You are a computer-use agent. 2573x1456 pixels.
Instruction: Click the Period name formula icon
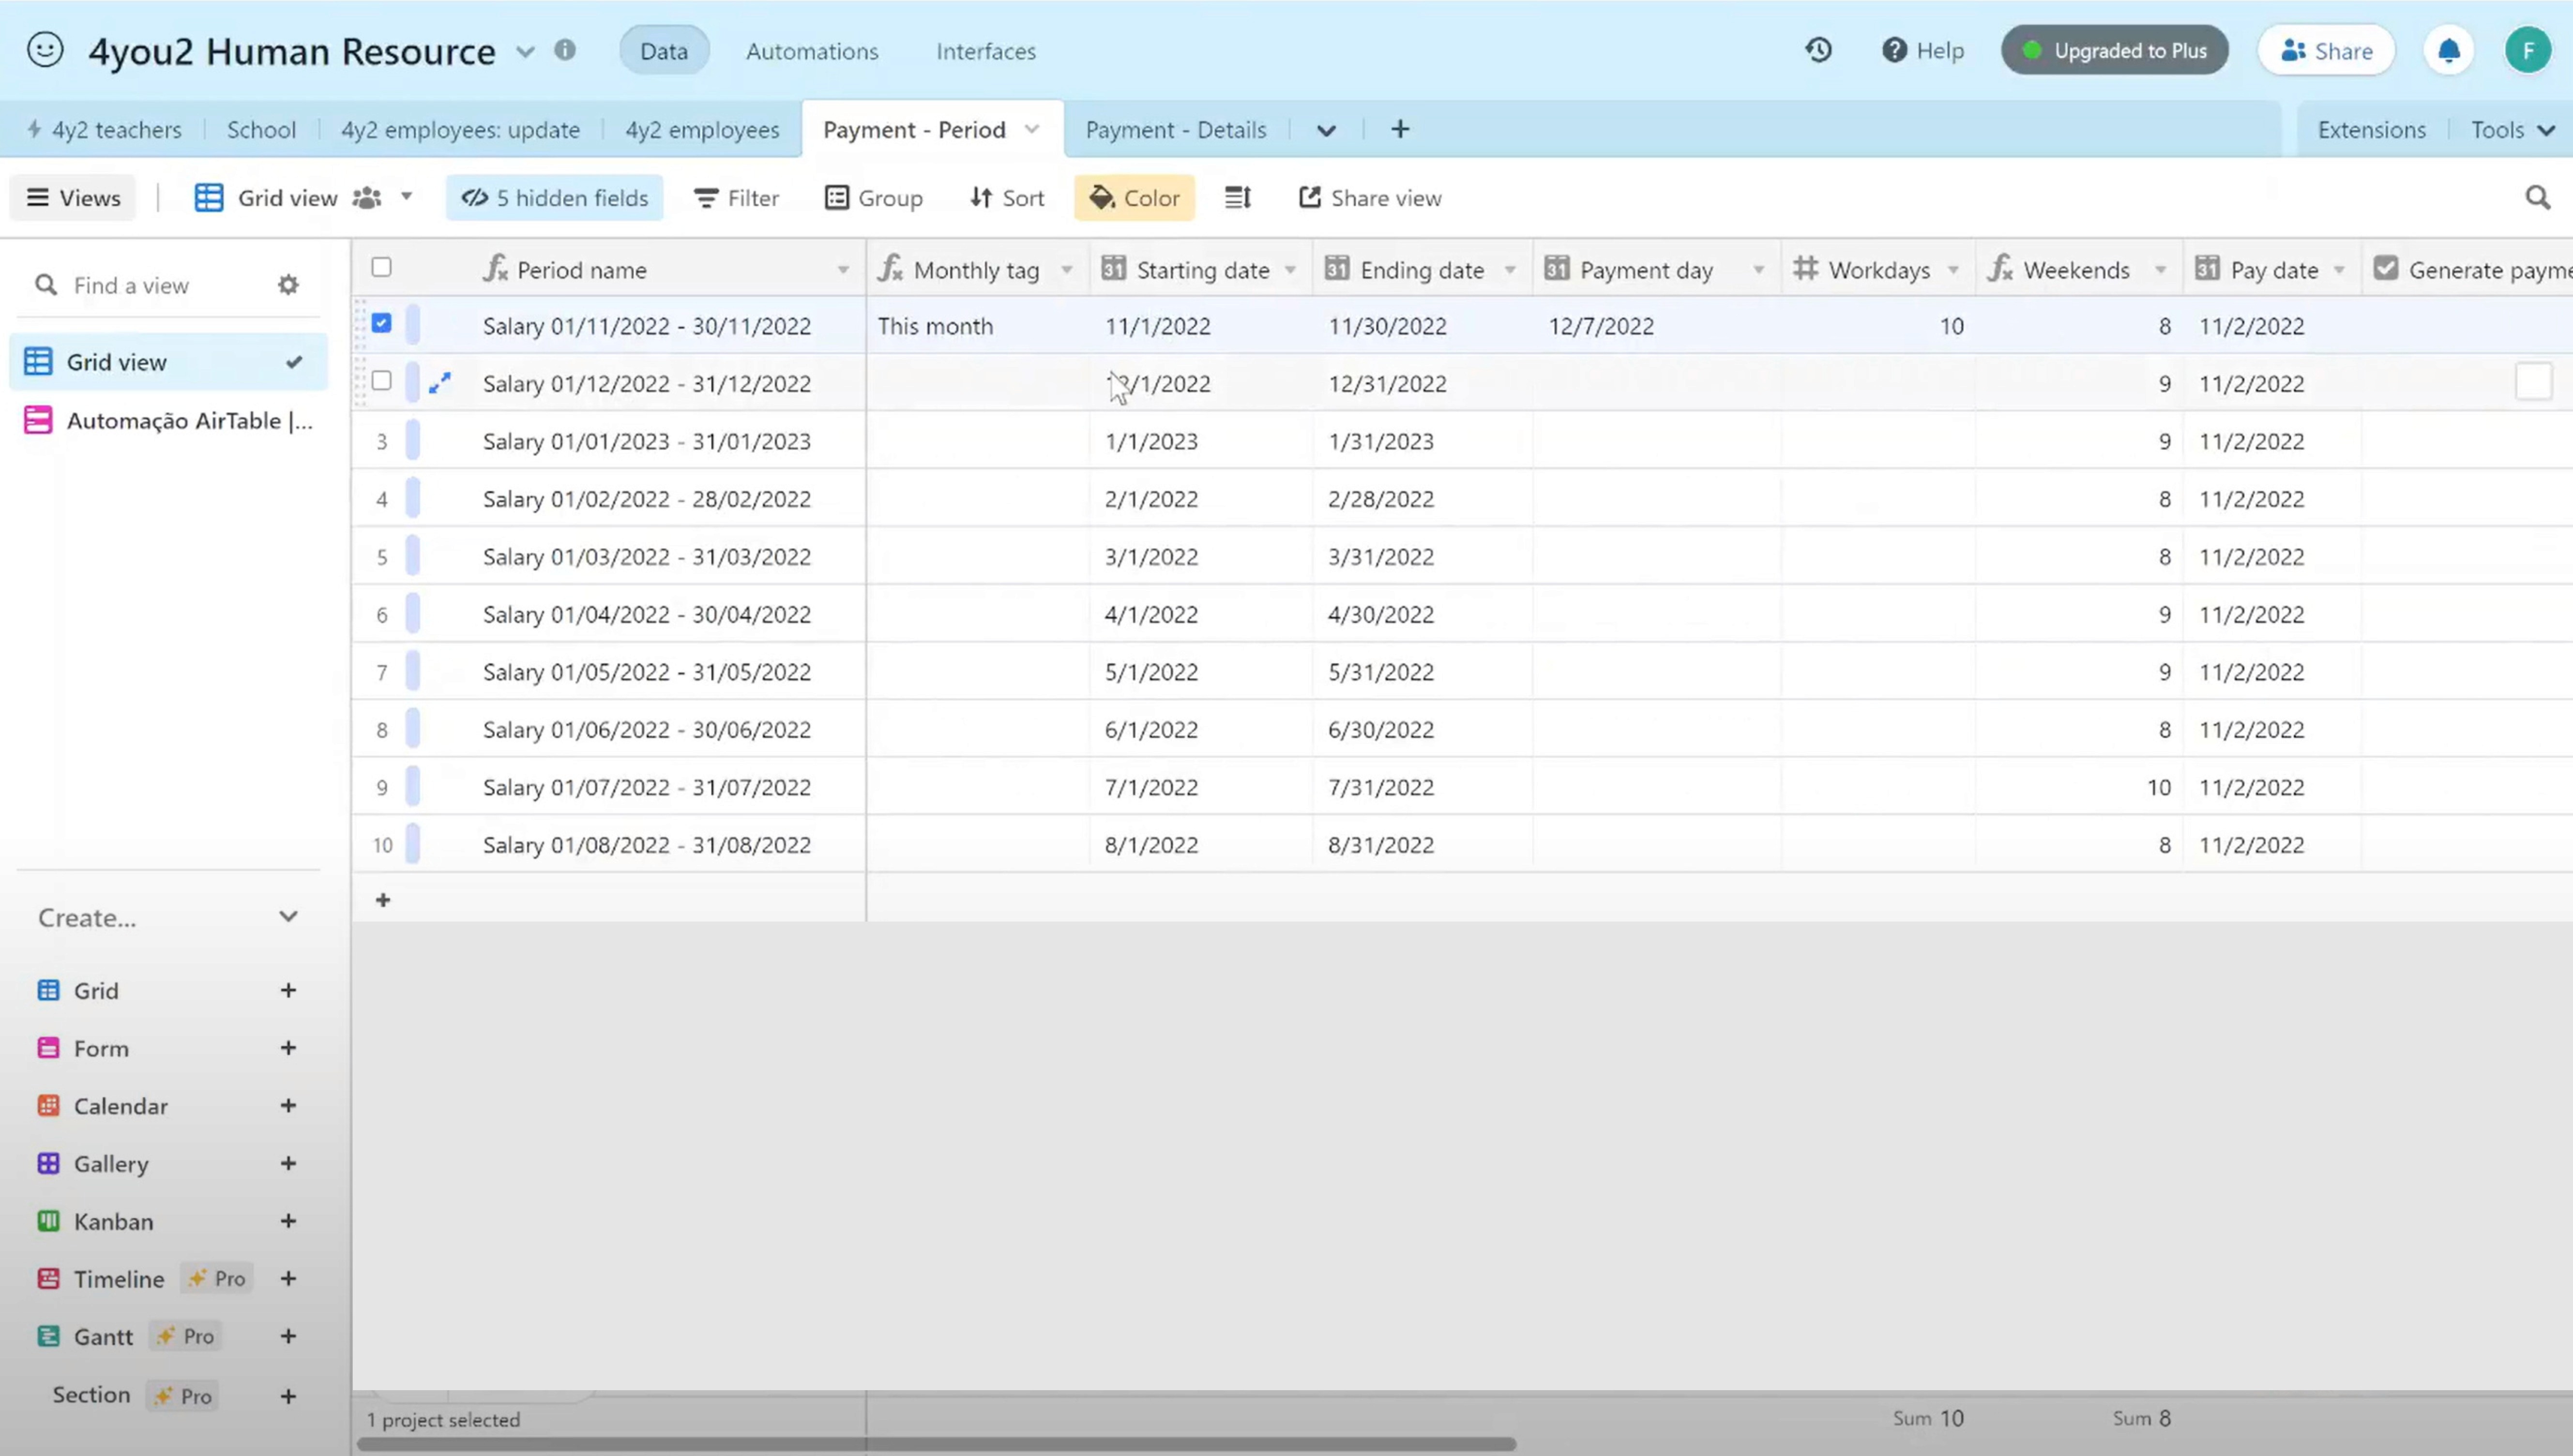[496, 269]
